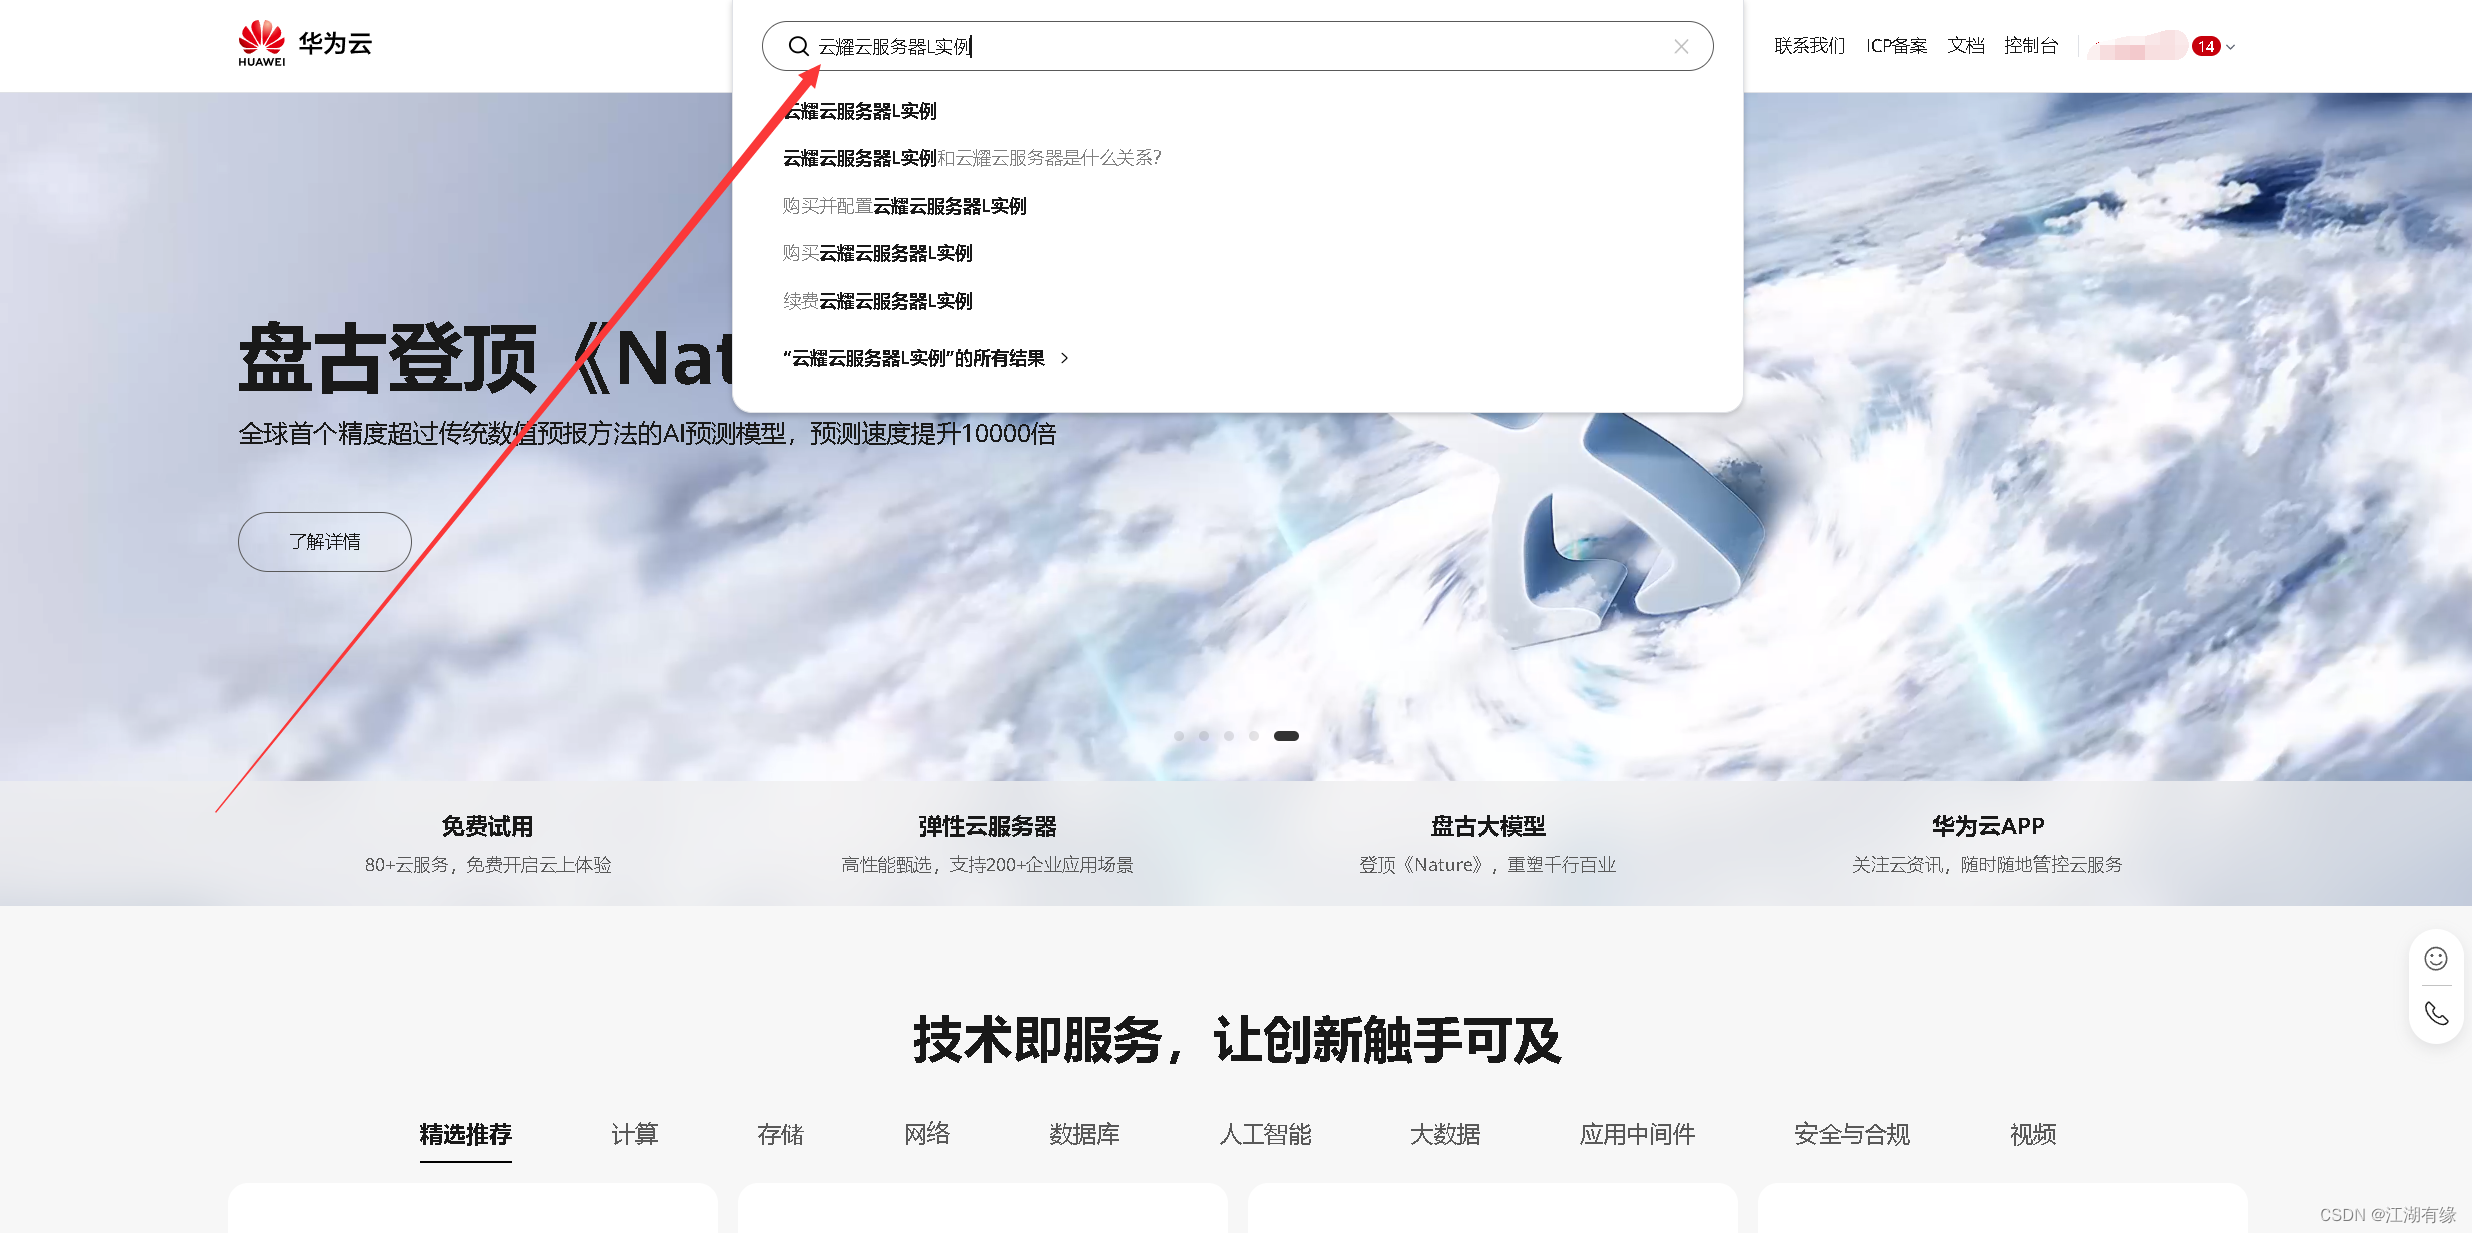
Task: Click the phone contact icon on the right edge
Action: point(2436,1013)
